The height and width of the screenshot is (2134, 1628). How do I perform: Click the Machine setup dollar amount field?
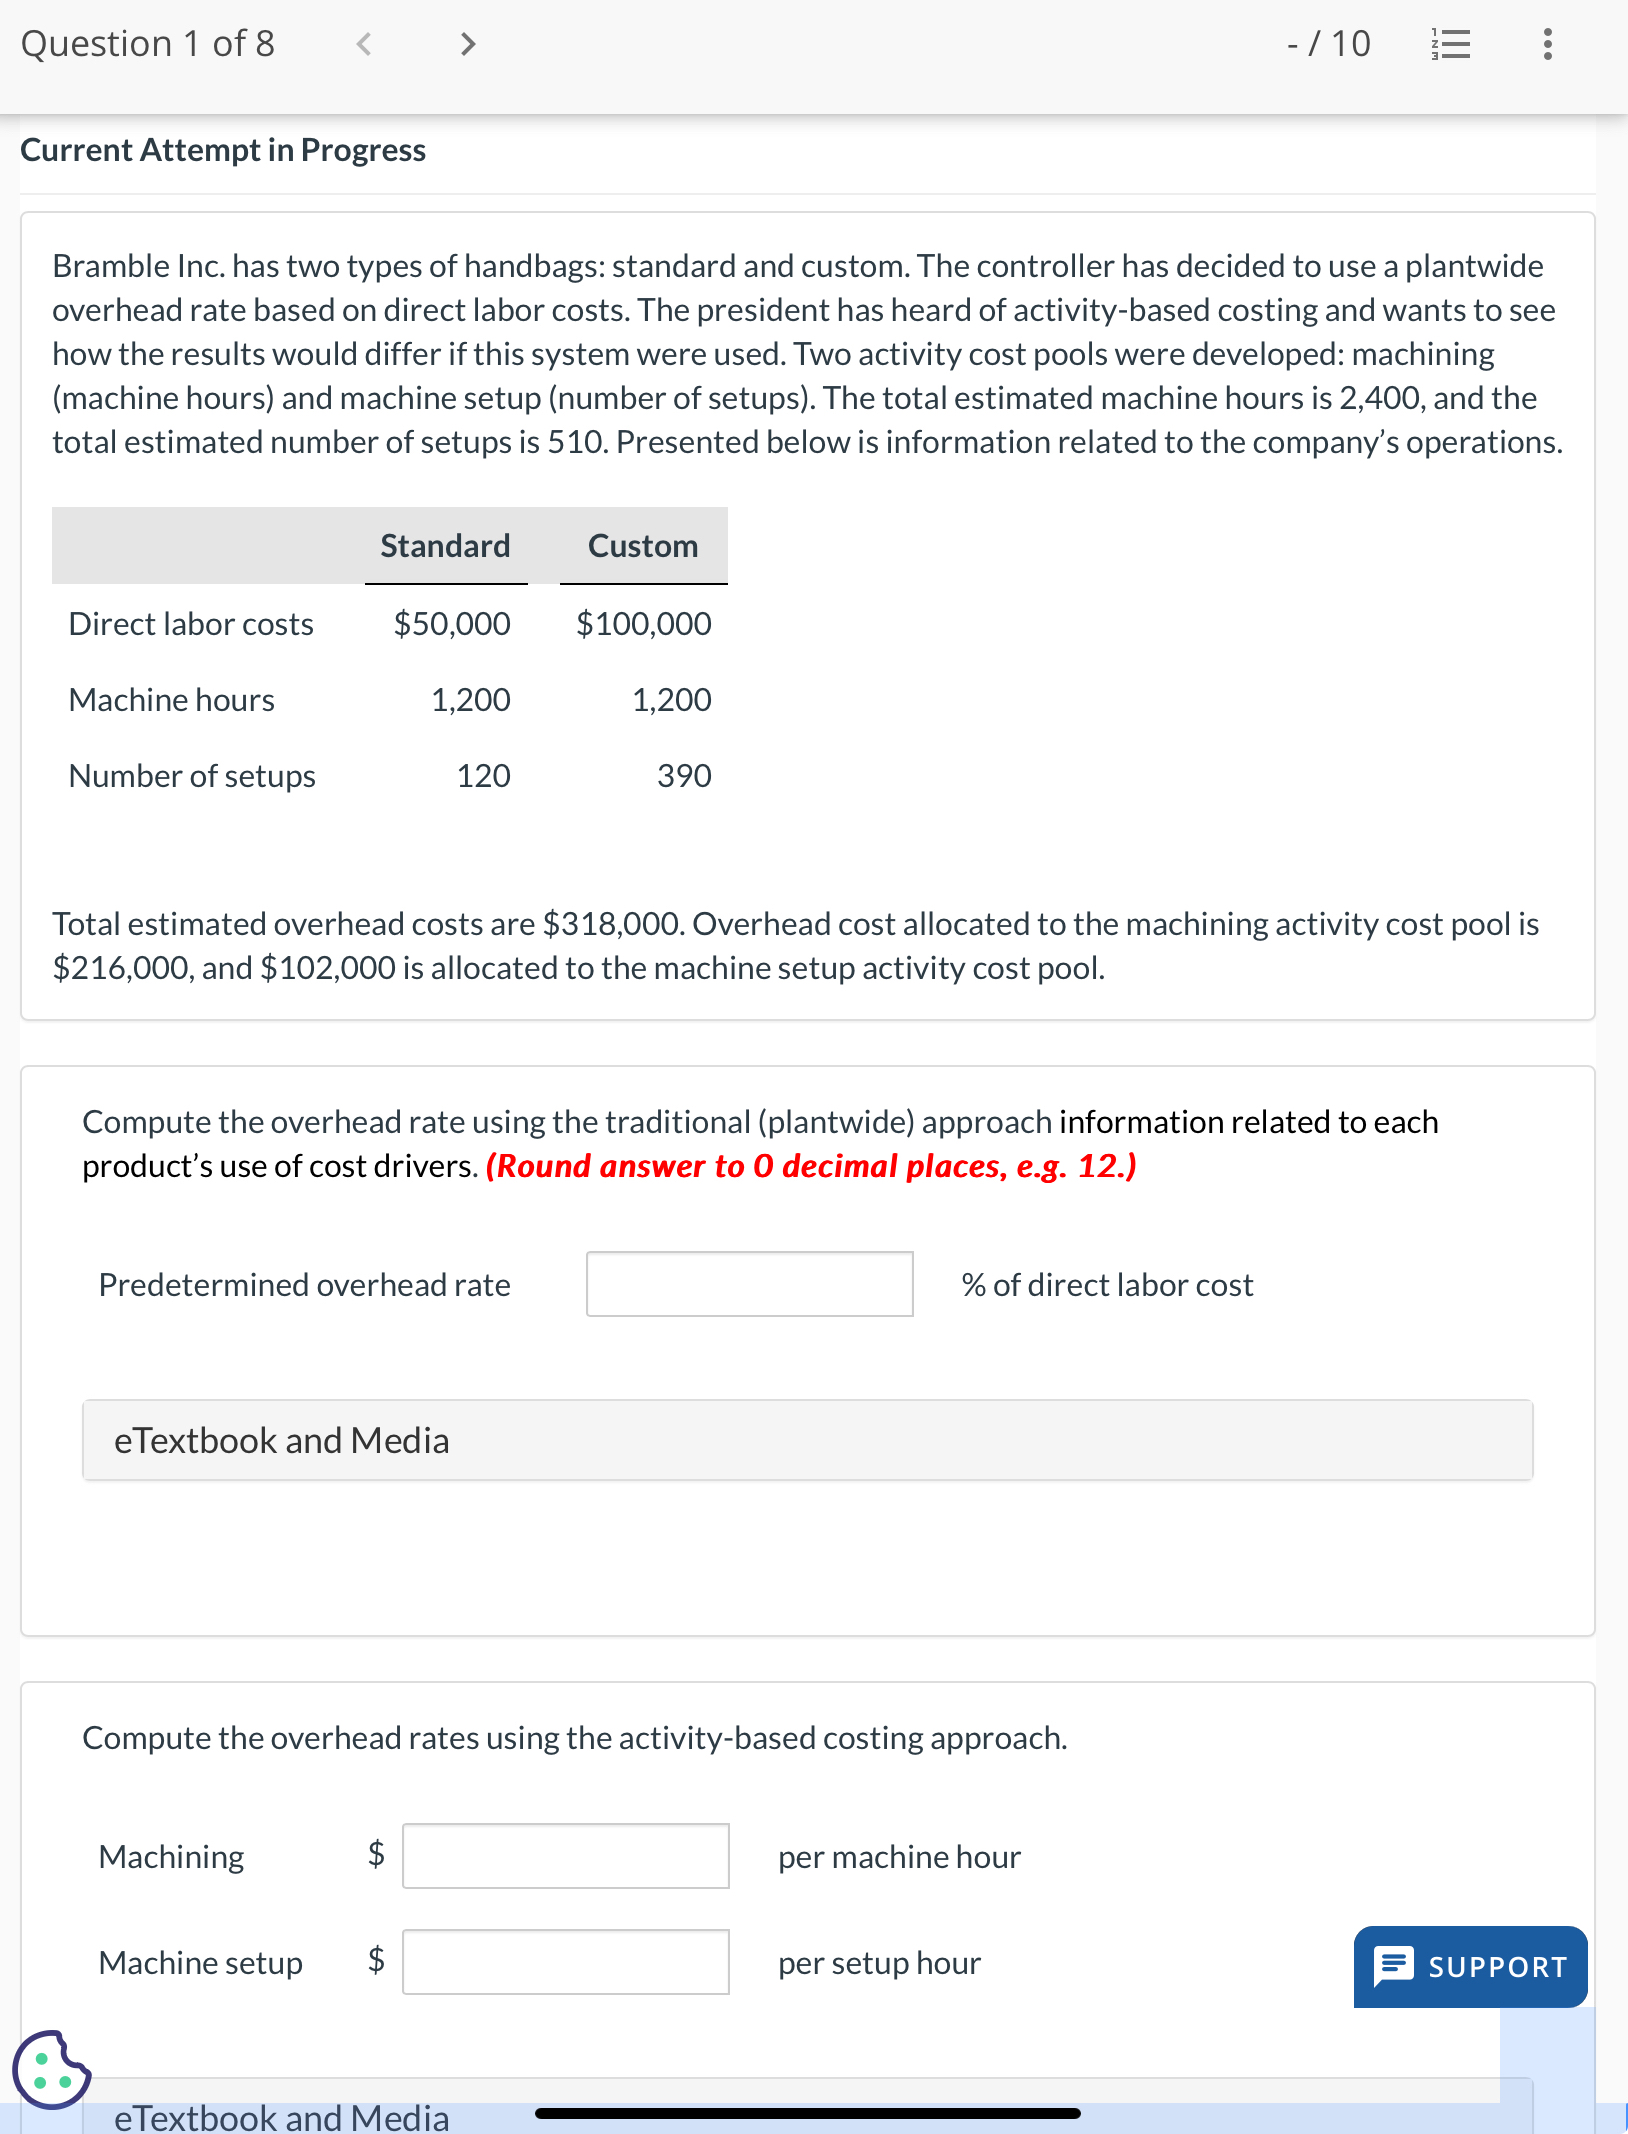(x=565, y=1962)
